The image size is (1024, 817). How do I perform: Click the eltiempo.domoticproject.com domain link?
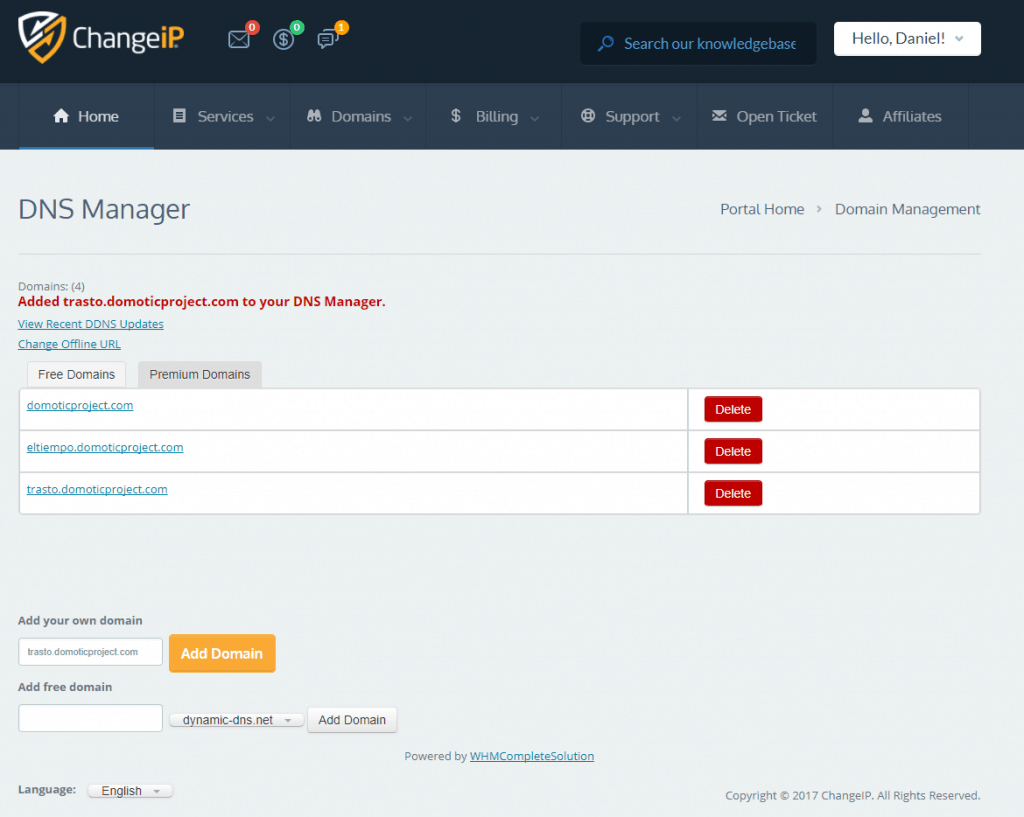tap(105, 447)
